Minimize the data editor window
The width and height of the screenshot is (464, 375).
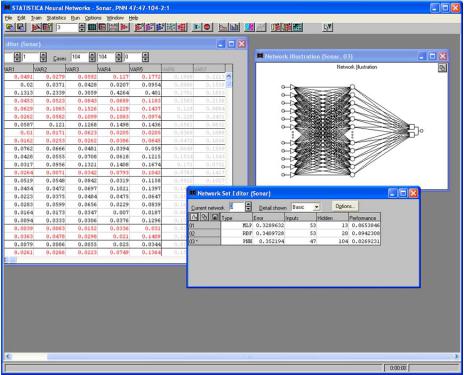221,44
